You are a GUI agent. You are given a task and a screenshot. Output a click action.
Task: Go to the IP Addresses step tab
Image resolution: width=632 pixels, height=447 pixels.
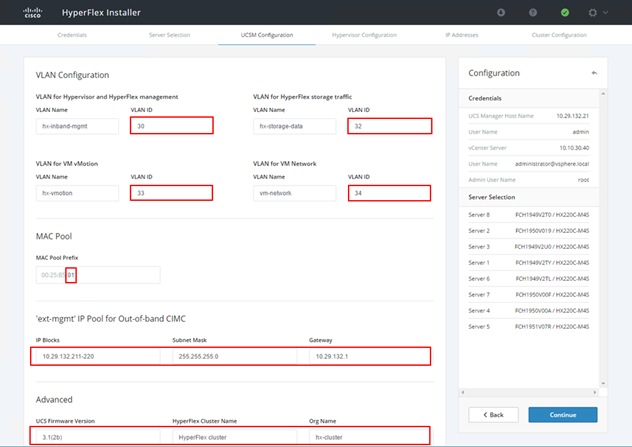(462, 35)
